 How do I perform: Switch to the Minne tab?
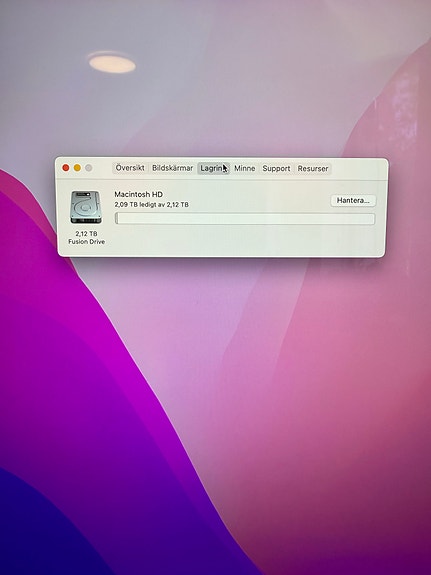pyautogui.click(x=245, y=168)
